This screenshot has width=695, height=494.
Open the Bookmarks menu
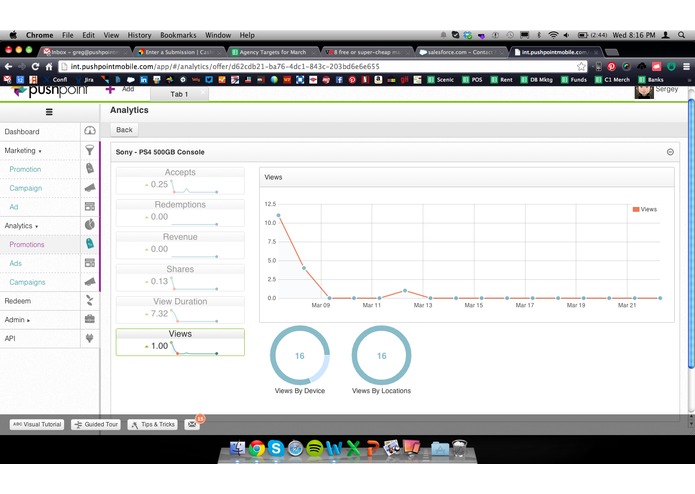[178, 35]
